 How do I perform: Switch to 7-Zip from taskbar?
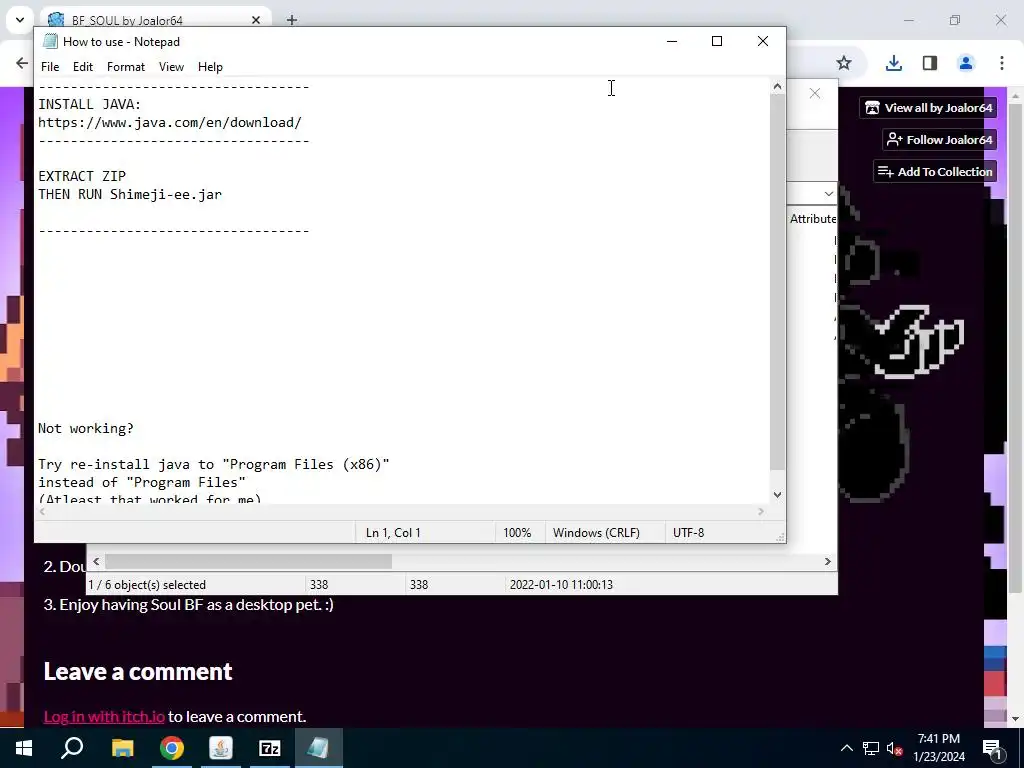(x=270, y=748)
